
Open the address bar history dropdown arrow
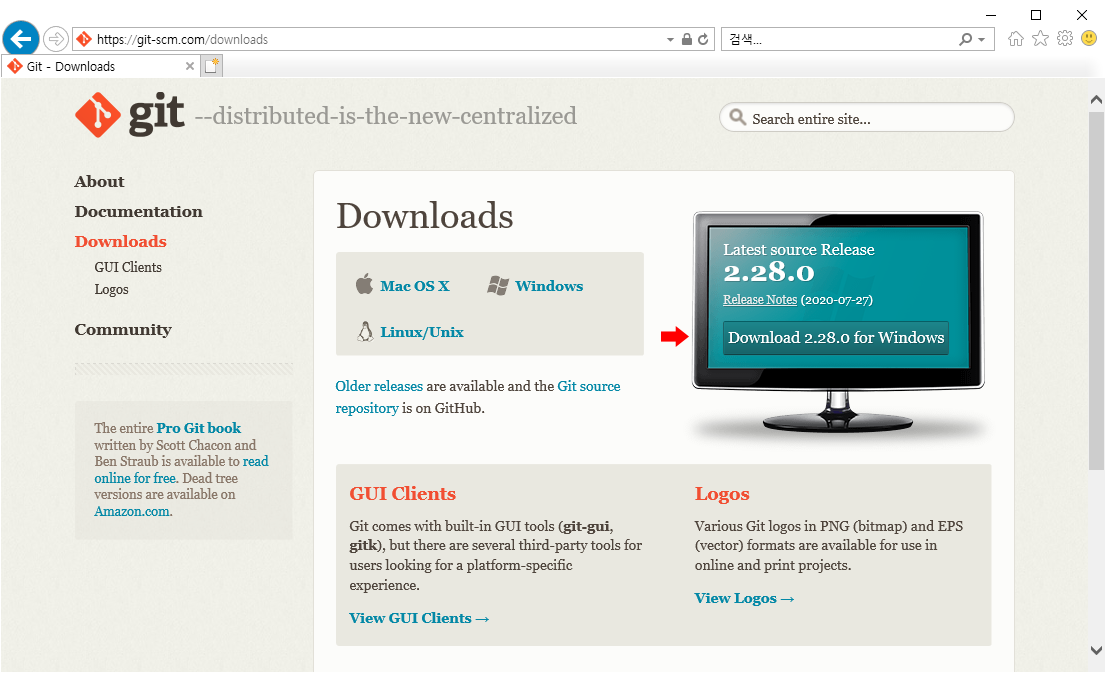click(x=670, y=40)
